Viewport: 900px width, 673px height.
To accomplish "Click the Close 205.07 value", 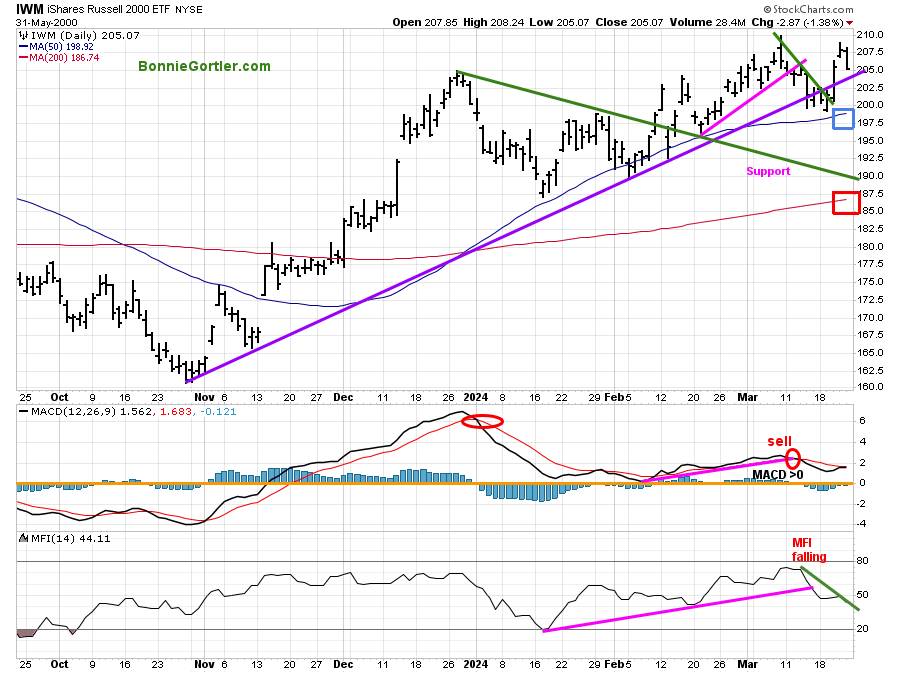I will coord(629,22).
